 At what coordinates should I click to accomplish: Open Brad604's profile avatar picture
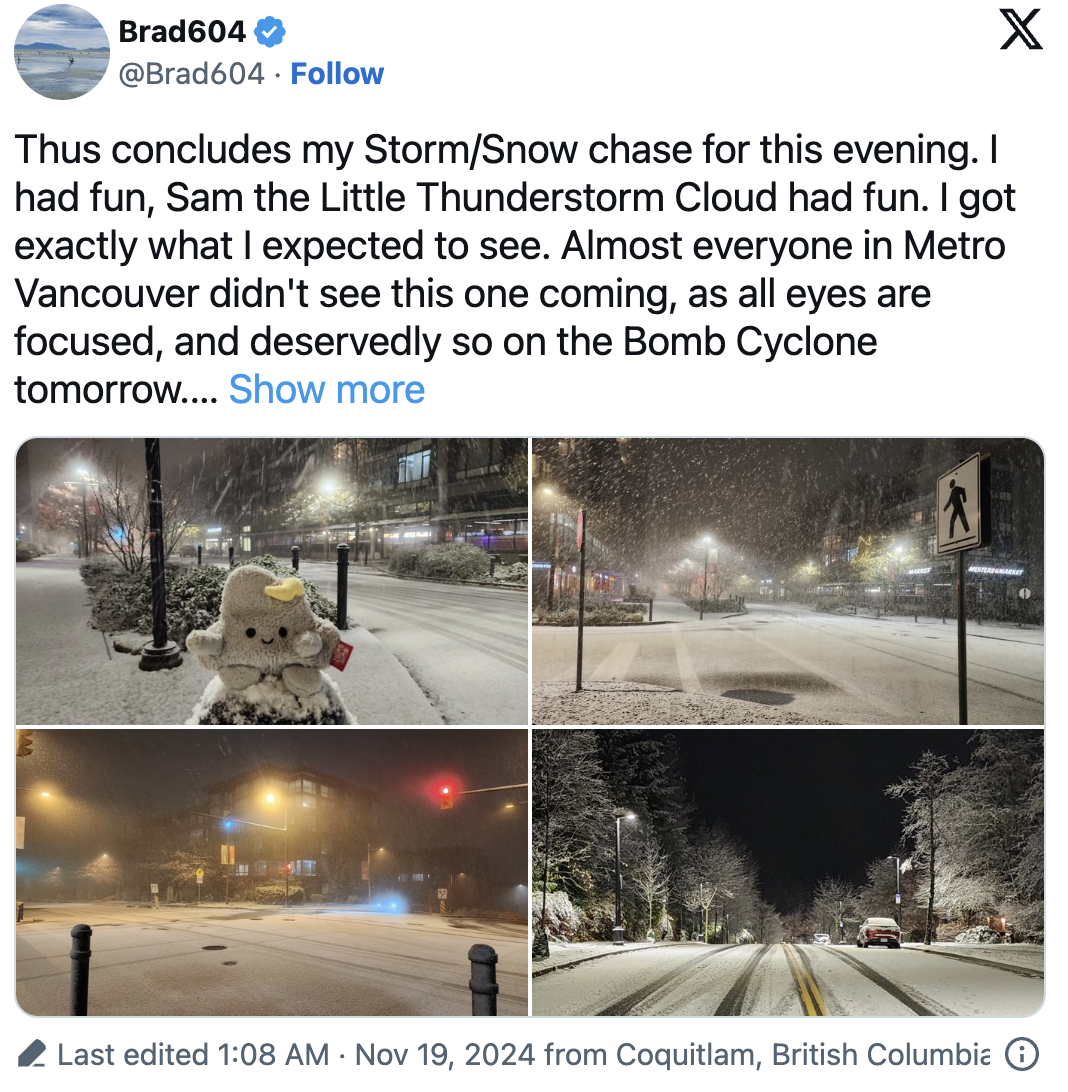coord(63,52)
